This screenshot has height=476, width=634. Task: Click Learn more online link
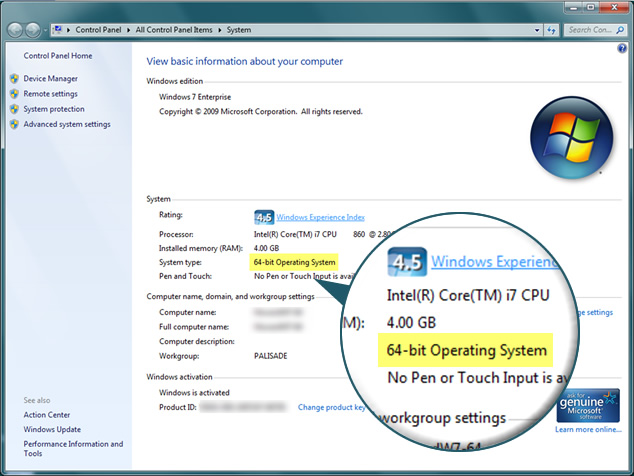pos(588,429)
